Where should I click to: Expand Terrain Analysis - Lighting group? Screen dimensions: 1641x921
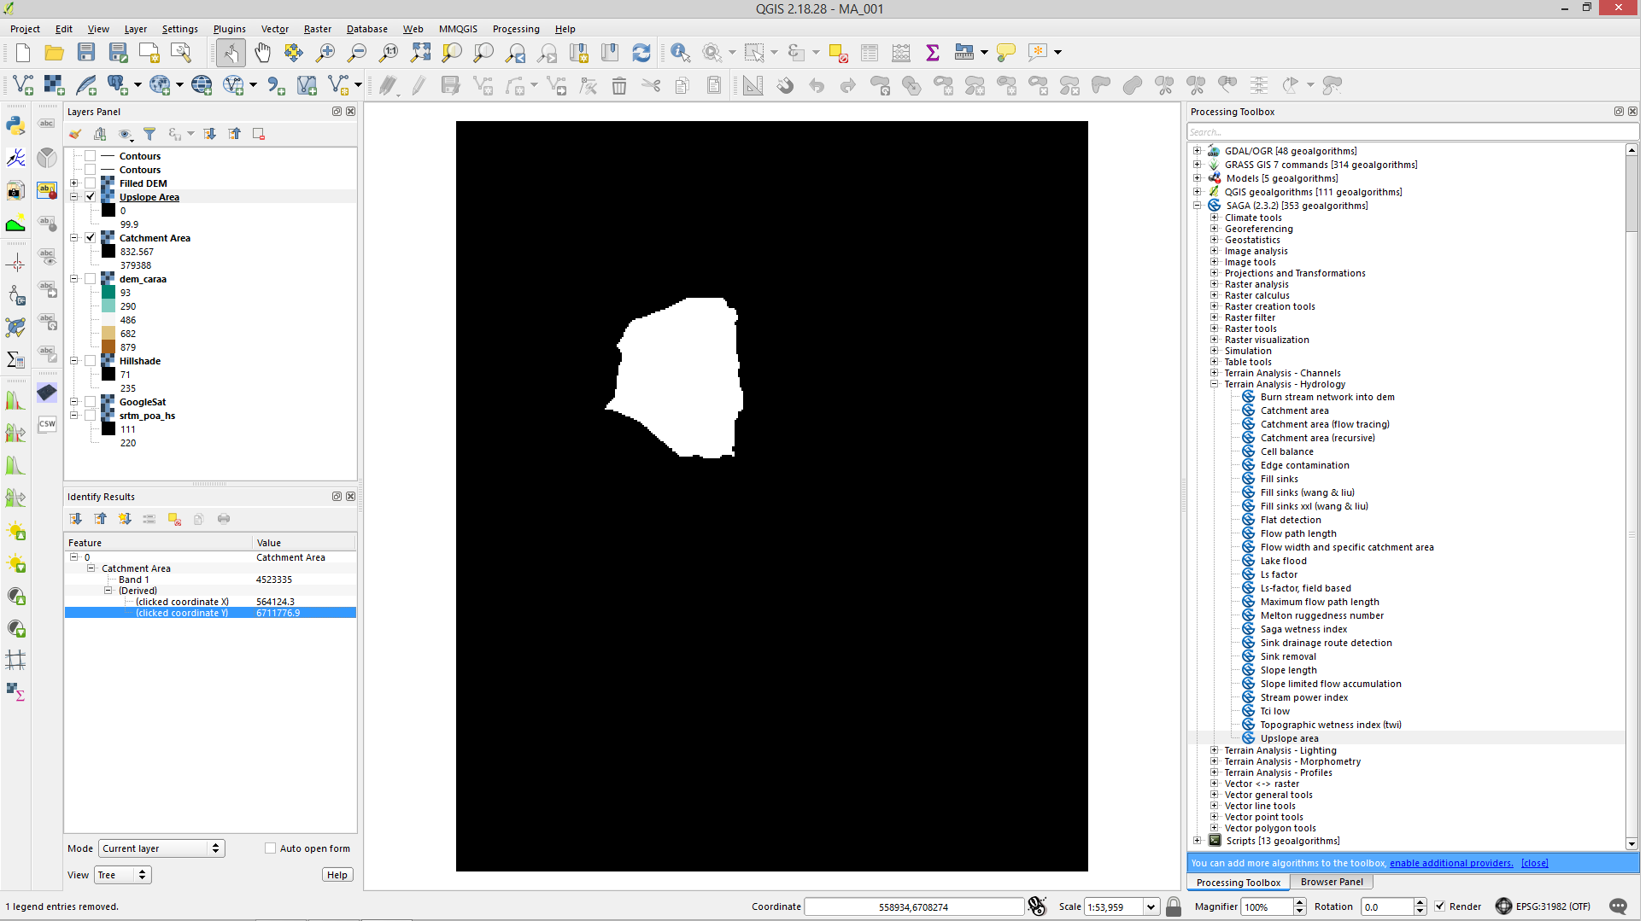click(x=1214, y=750)
